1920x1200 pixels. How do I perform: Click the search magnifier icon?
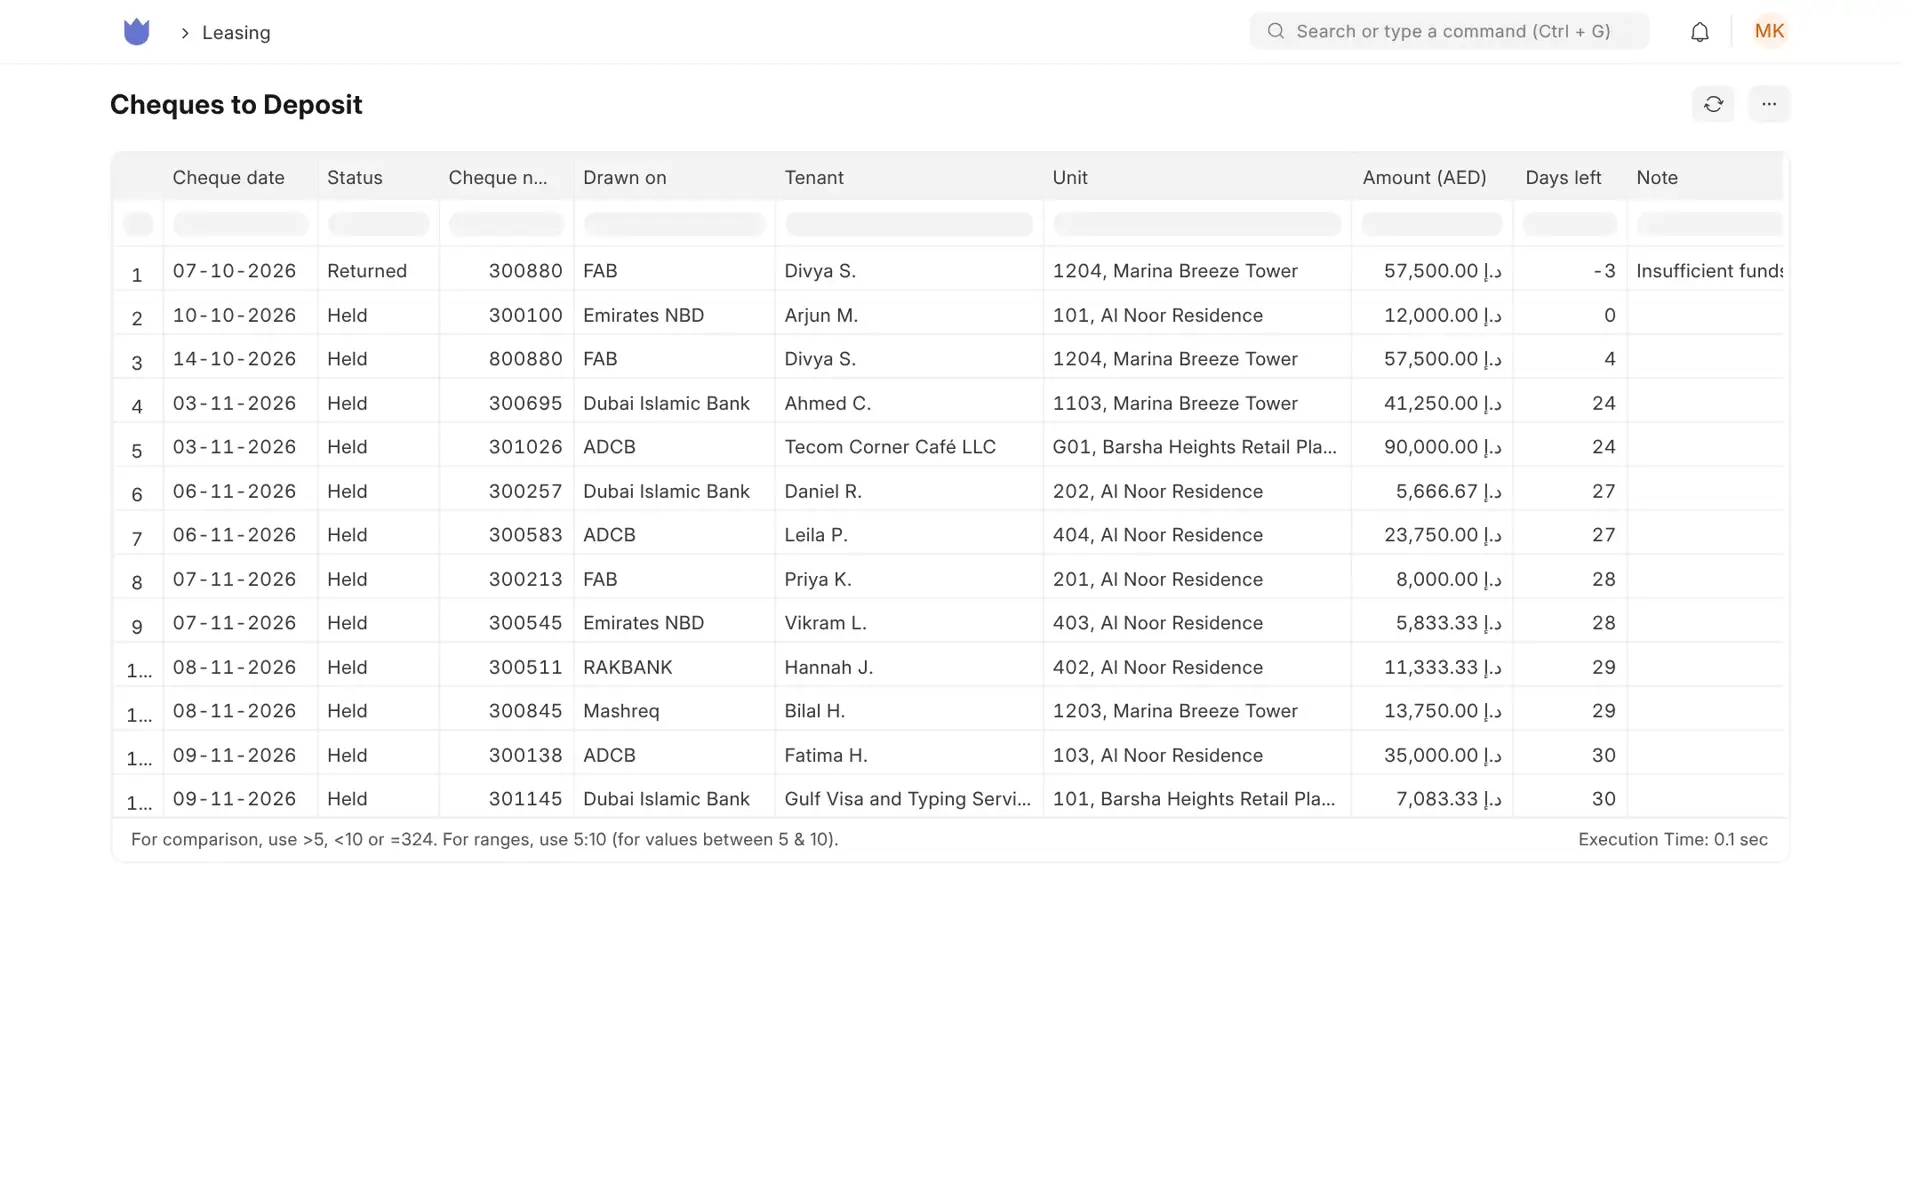pyautogui.click(x=1275, y=31)
